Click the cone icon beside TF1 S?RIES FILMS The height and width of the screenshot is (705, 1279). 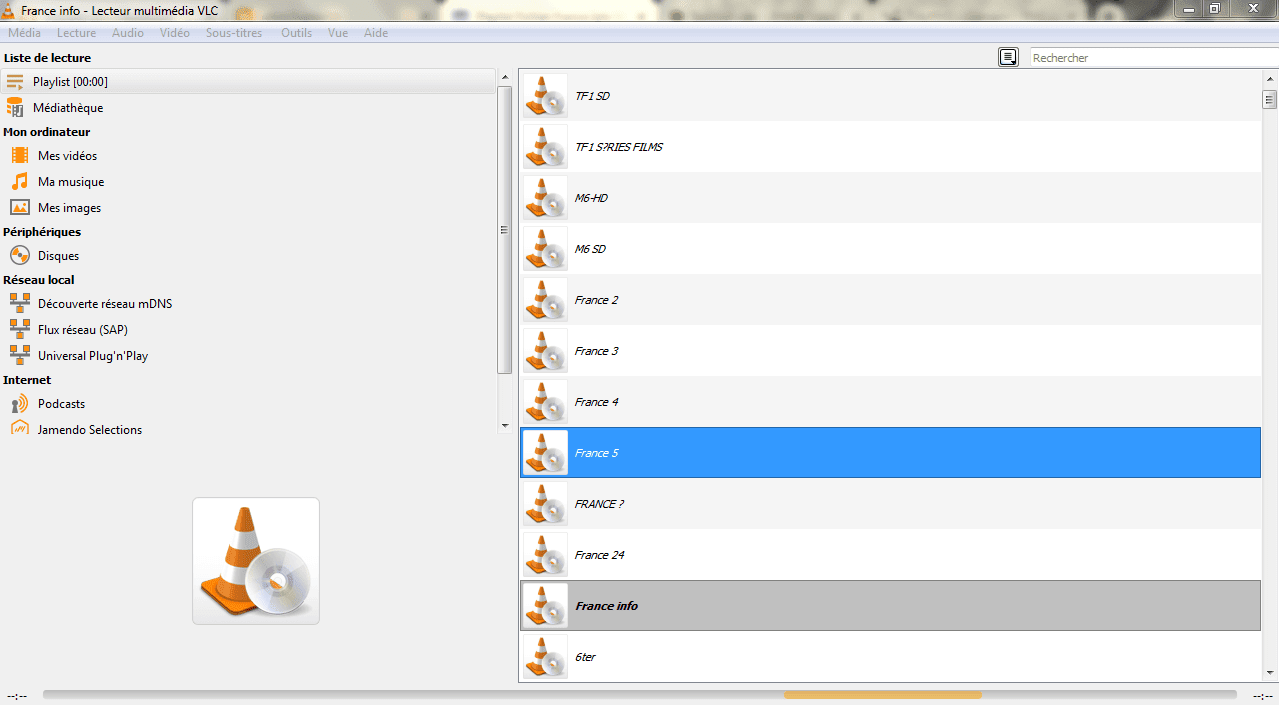[545, 147]
